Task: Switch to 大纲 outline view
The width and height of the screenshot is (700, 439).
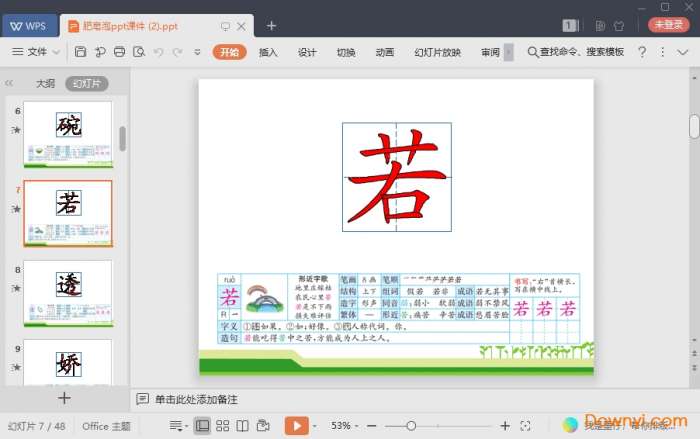Action: [45, 83]
